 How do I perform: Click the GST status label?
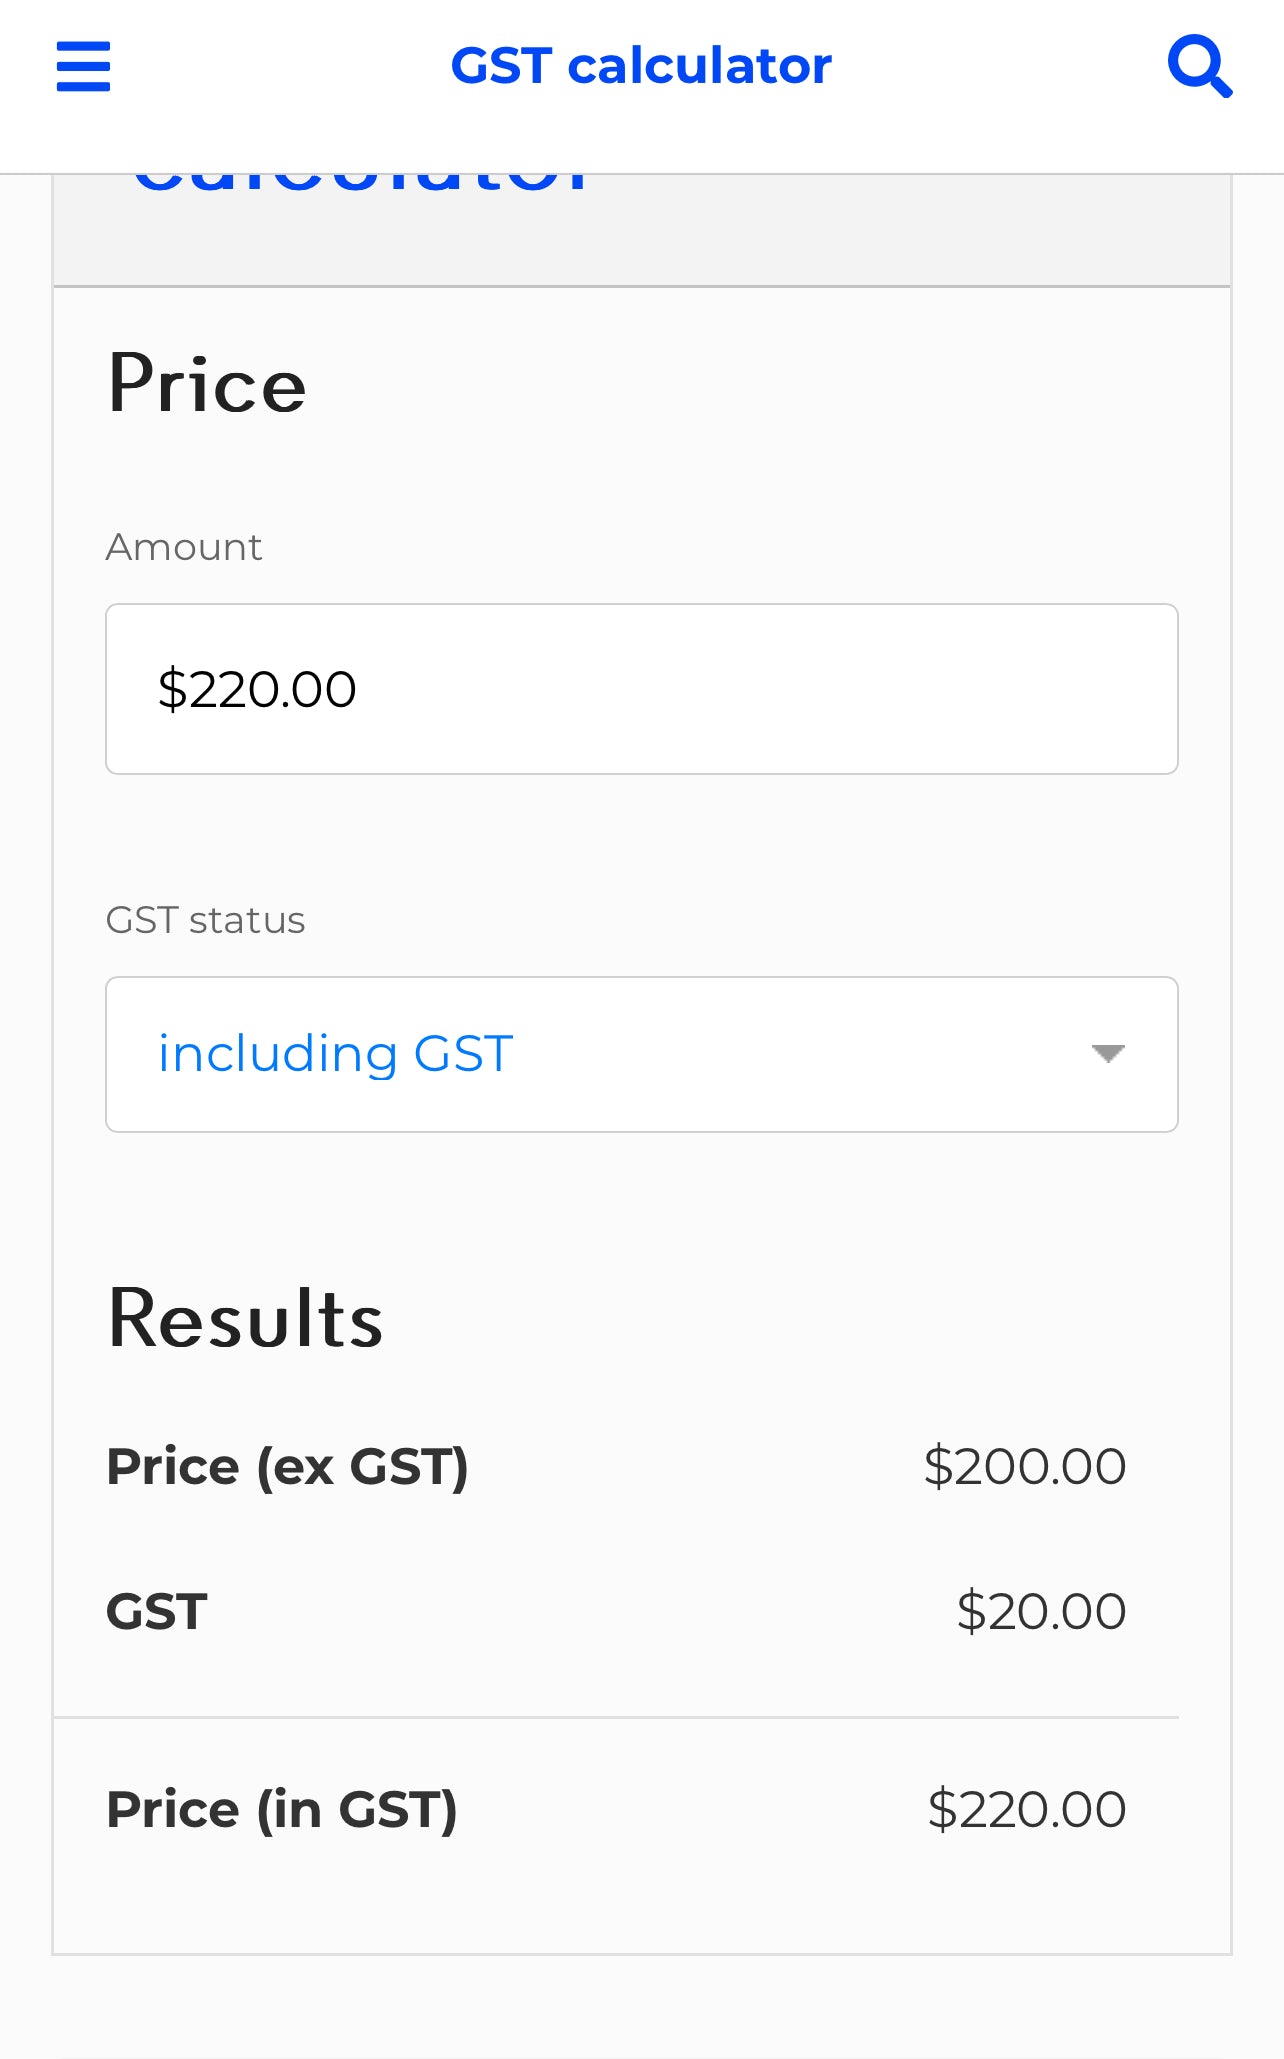coord(205,920)
